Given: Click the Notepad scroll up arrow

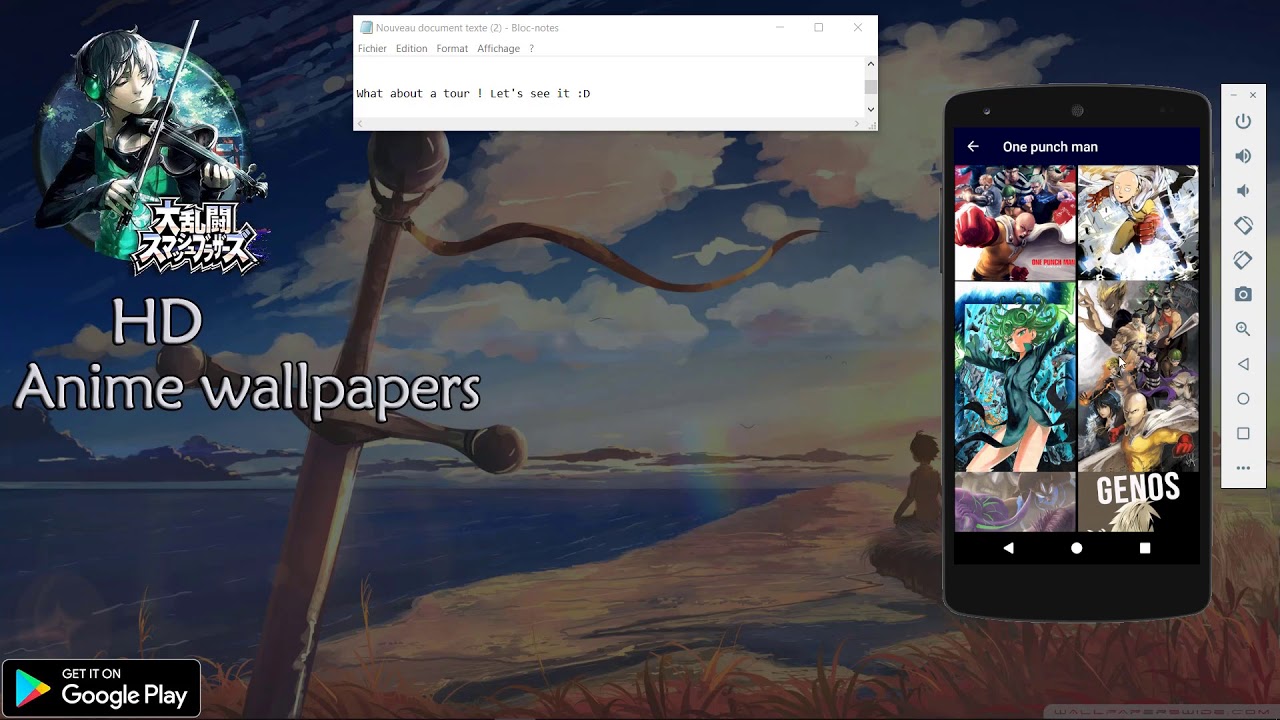Looking at the screenshot, I should click(x=871, y=64).
